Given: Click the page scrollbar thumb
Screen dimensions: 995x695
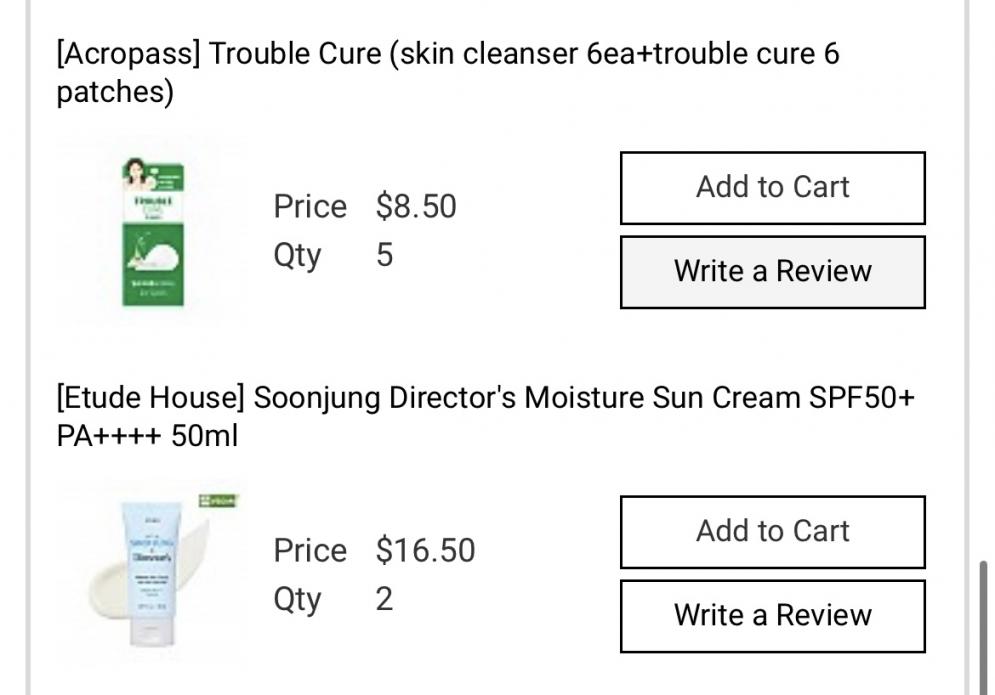Looking at the screenshot, I should click(983, 626).
